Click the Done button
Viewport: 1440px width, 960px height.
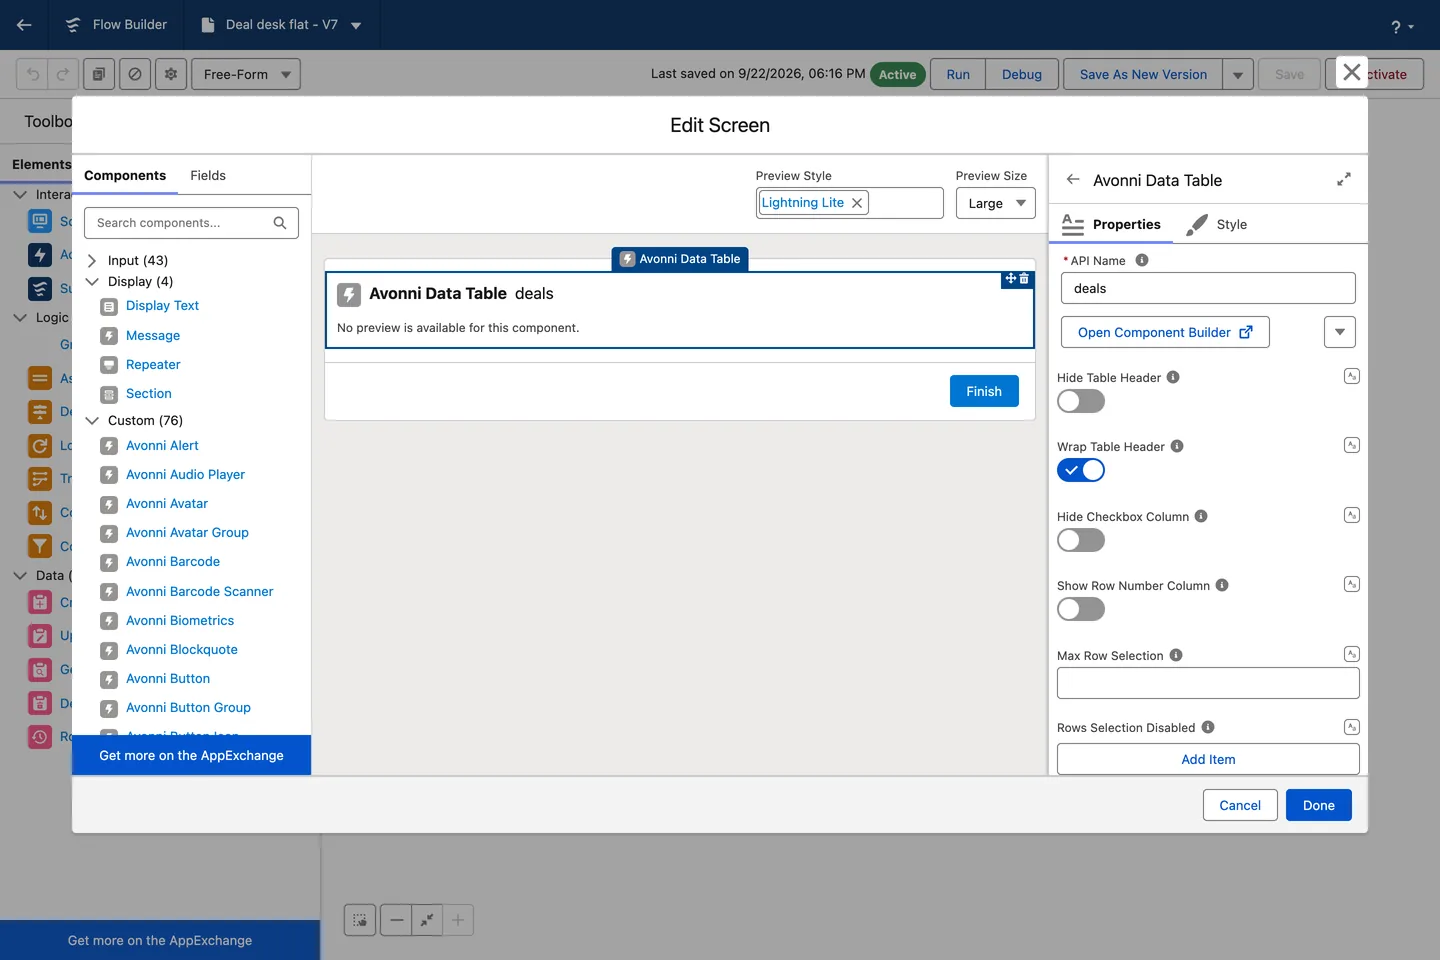[1319, 805]
